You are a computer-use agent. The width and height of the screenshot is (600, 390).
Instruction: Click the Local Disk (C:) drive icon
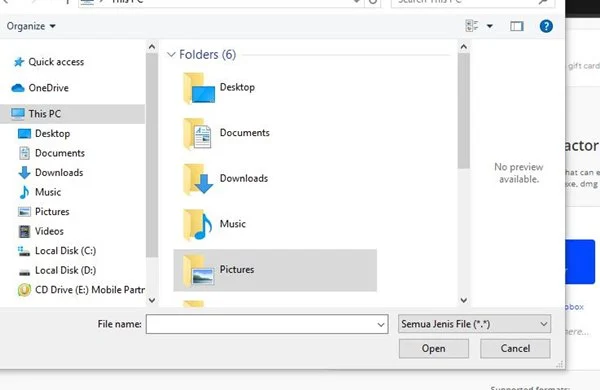(24, 251)
